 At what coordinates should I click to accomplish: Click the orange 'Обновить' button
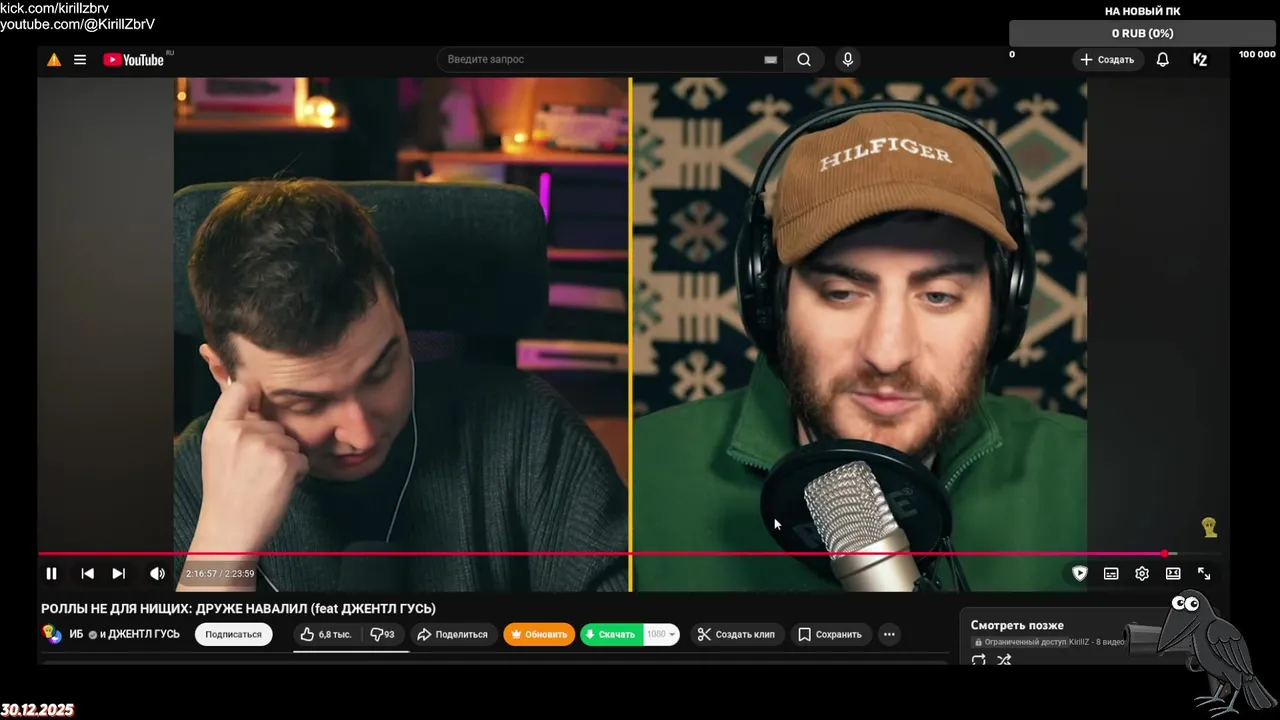(539, 634)
